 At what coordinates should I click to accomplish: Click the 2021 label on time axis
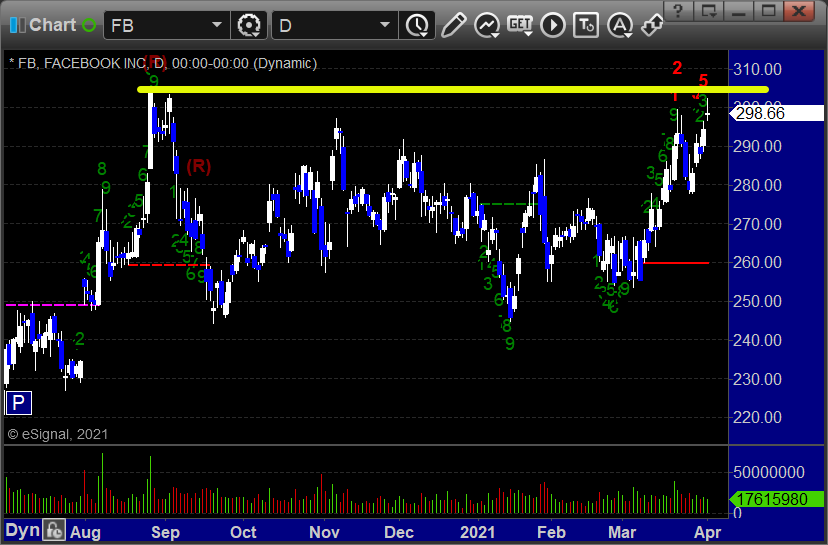coord(477,532)
